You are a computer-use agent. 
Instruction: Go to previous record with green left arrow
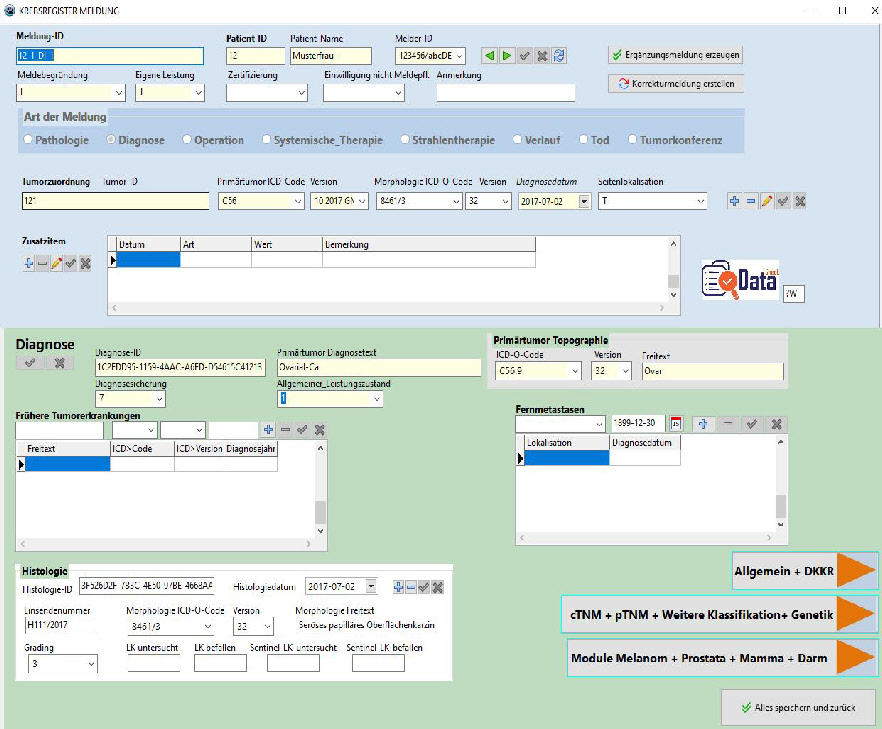click(x=490, y=56)
